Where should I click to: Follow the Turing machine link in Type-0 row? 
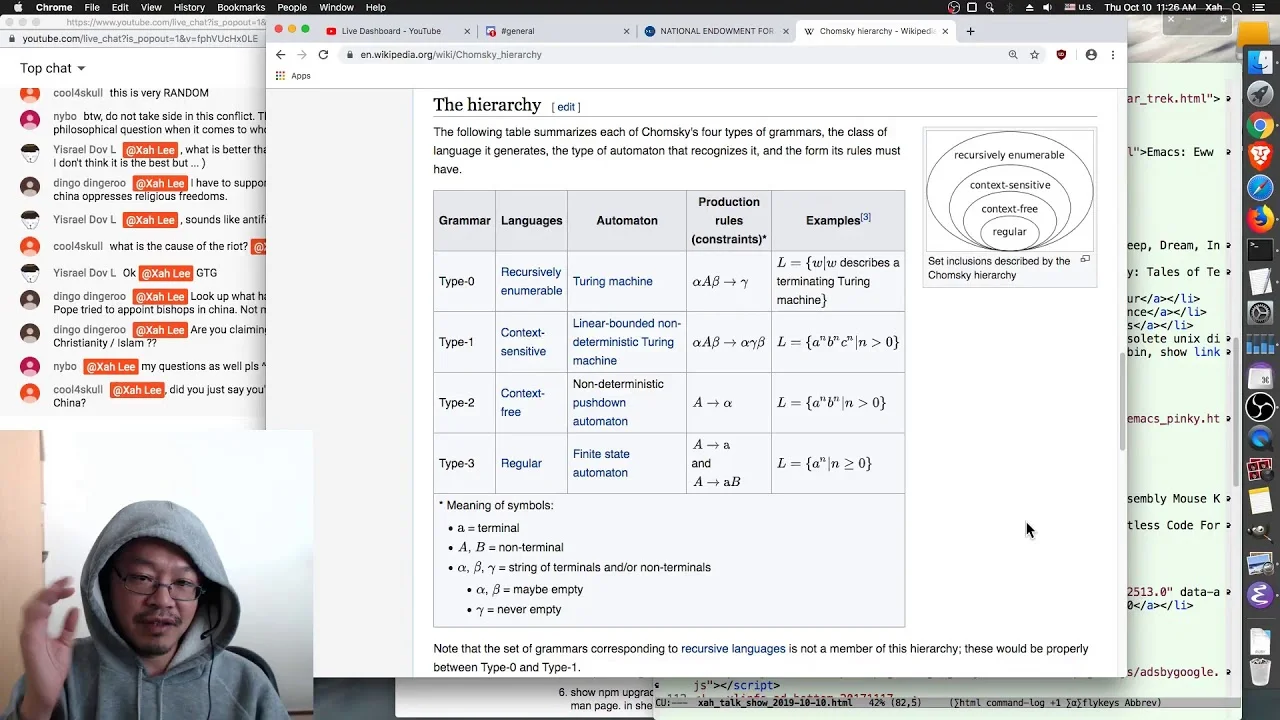point(612,281)
